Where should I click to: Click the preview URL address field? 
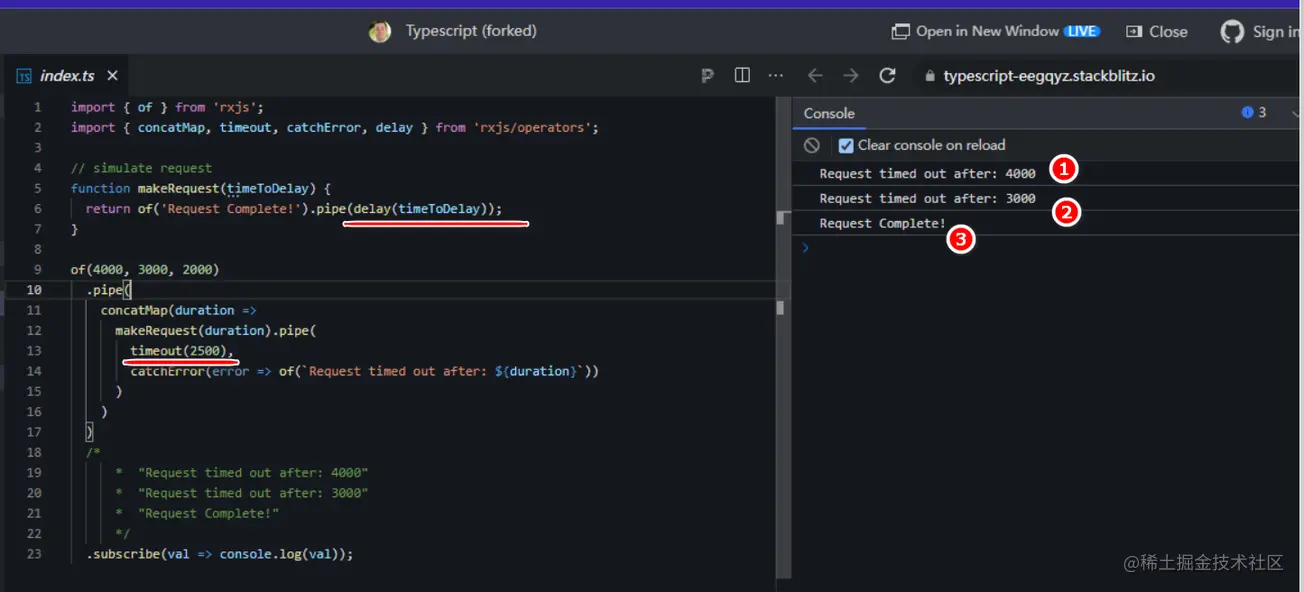tap(1048, 76)
